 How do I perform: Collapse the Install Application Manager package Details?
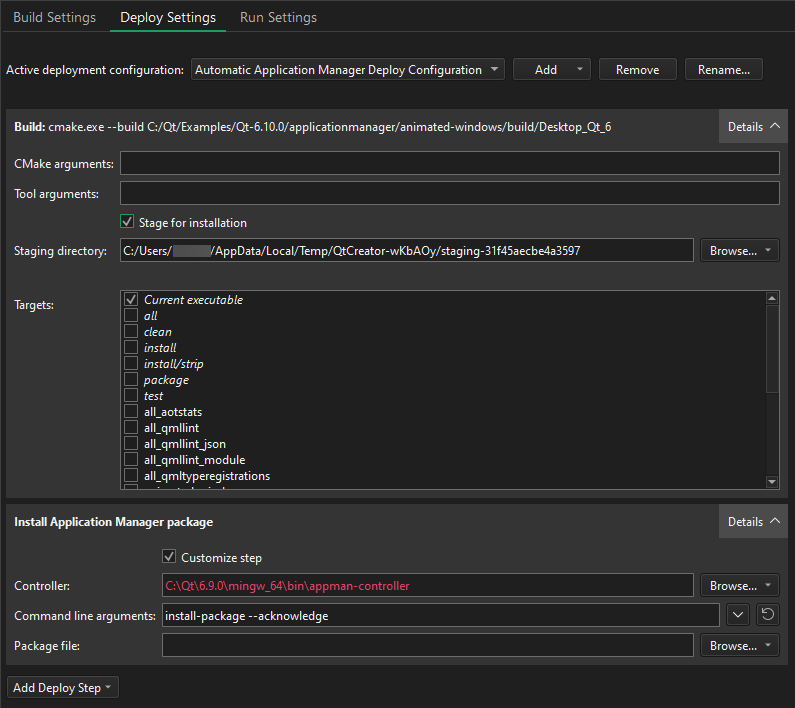pos(753,522)
